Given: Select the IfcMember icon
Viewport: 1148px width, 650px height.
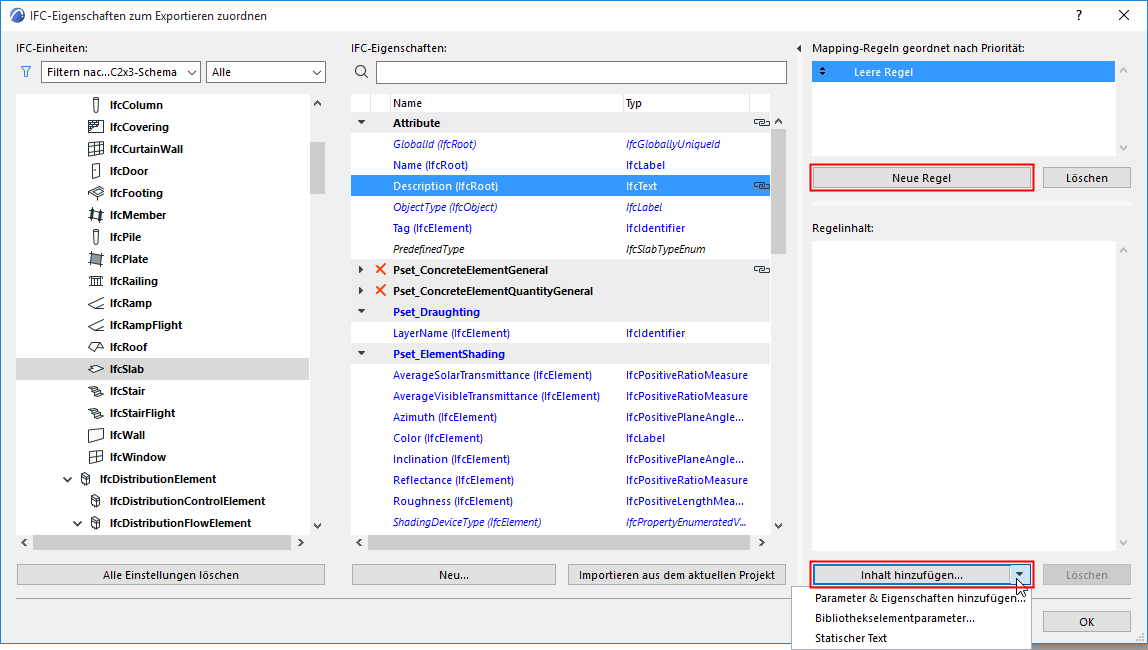Looking at the screenshot, I should click(x=96, y=214).
